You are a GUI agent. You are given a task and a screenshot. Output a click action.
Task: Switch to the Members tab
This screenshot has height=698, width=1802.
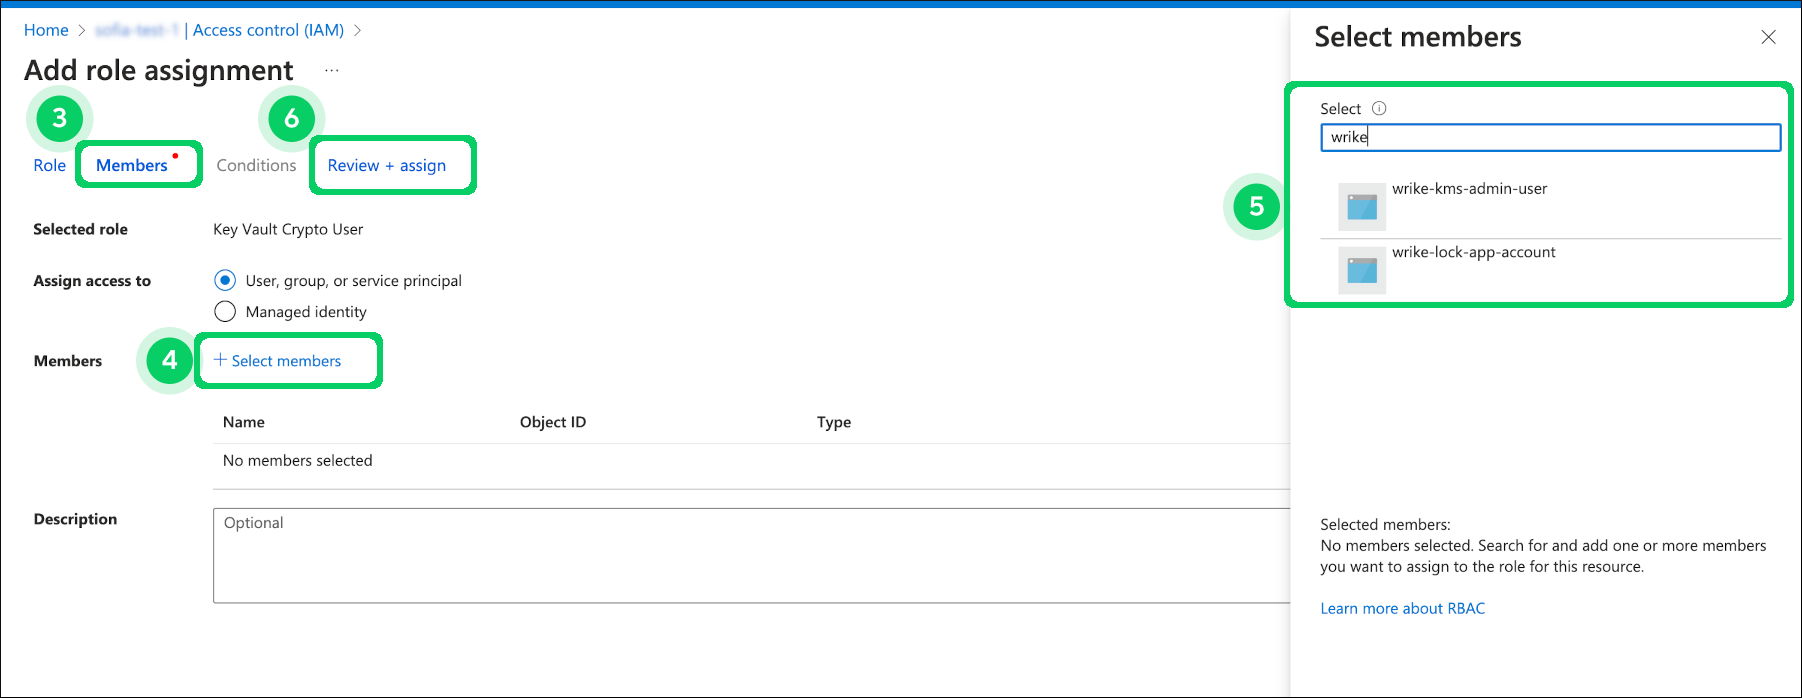[132, 165]
